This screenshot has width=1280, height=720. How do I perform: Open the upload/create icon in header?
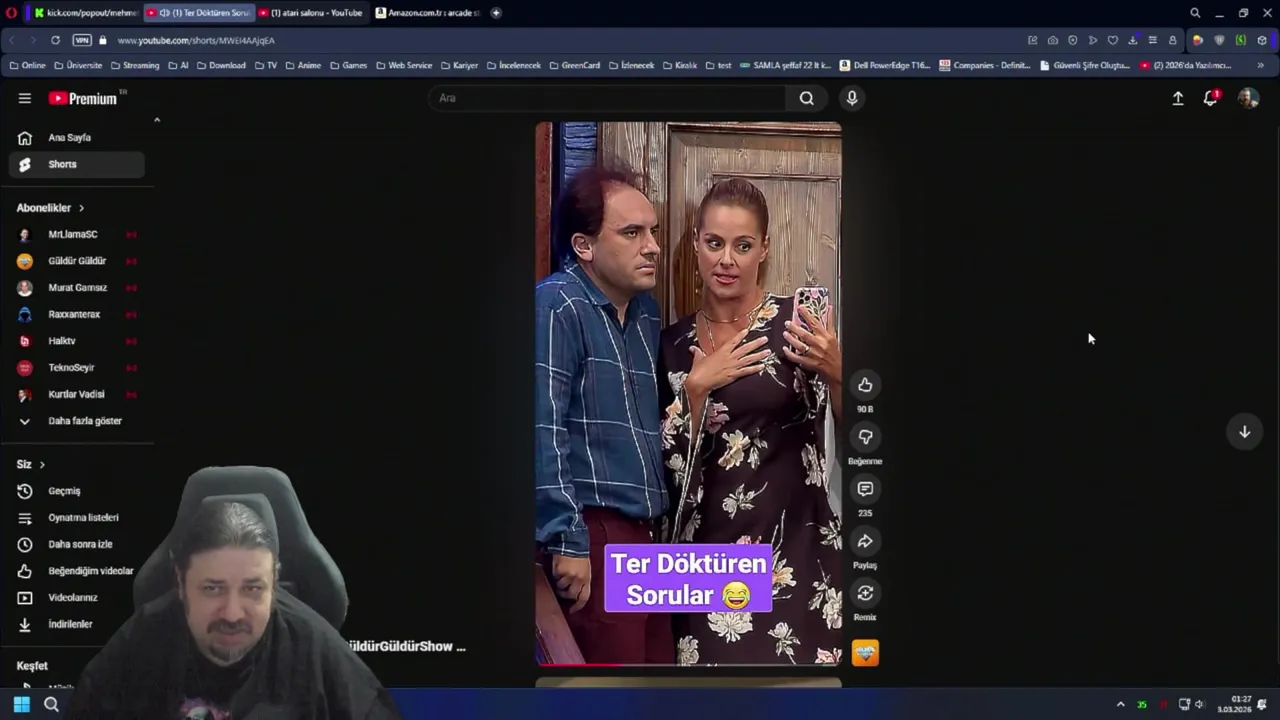1178,98
